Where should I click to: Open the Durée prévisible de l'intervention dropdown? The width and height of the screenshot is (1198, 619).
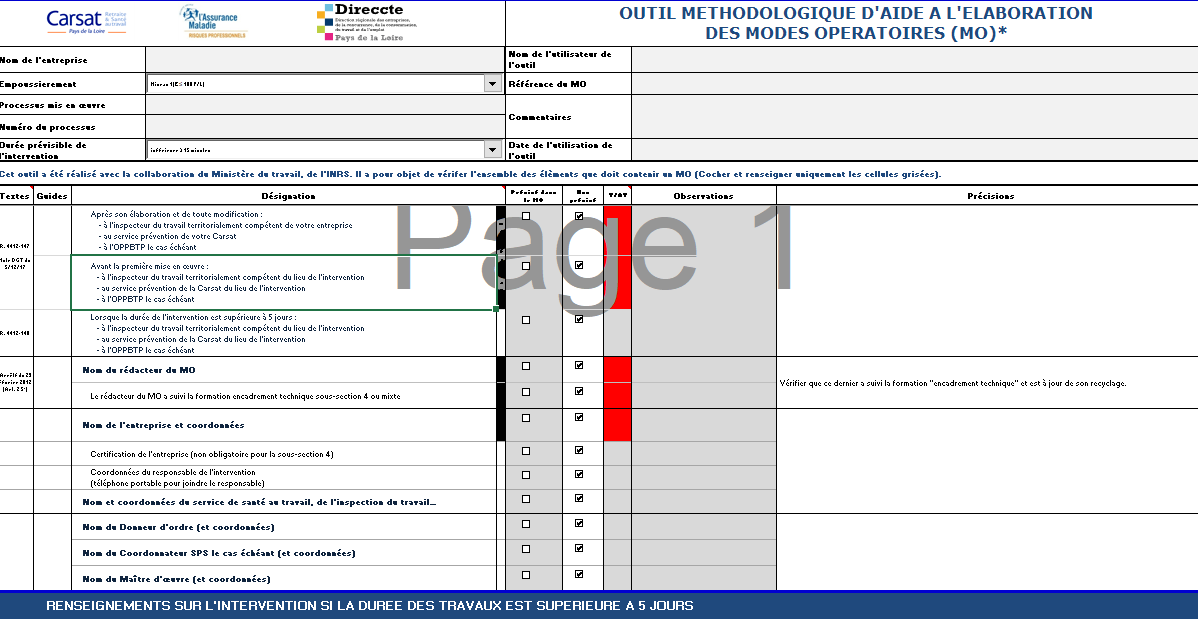(493, 150)
